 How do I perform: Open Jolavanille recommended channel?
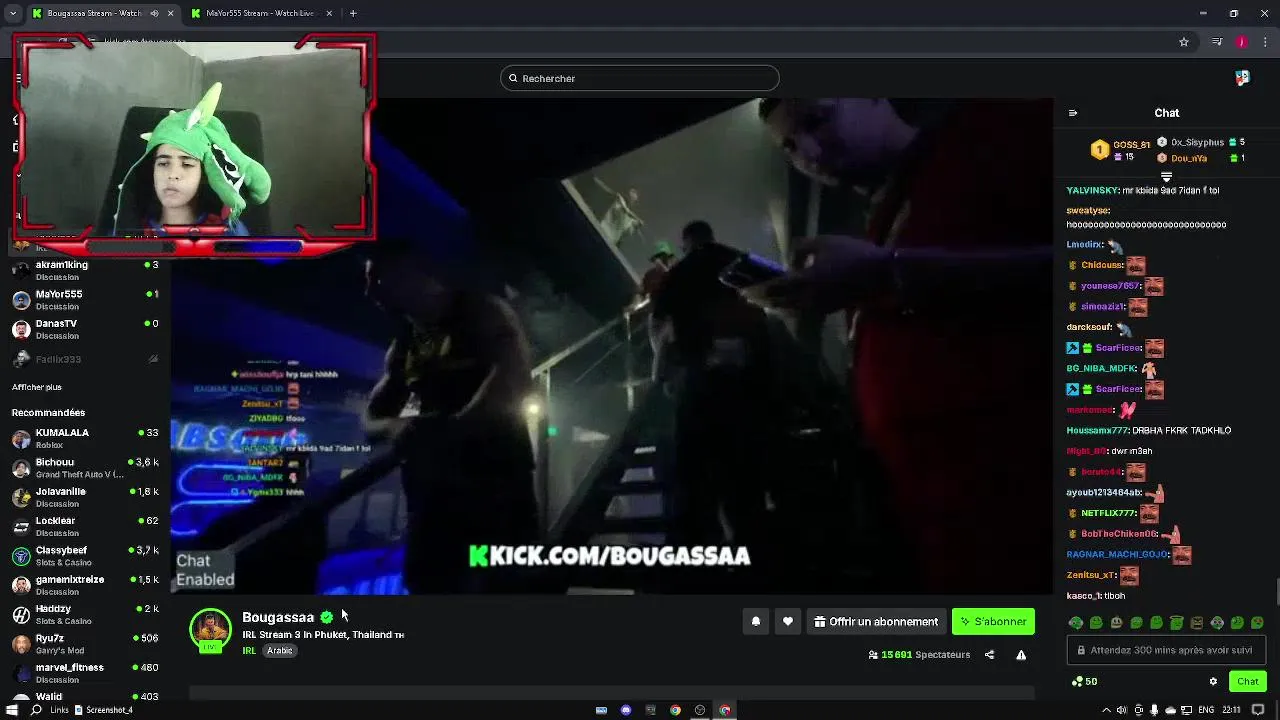coord(85,497)
